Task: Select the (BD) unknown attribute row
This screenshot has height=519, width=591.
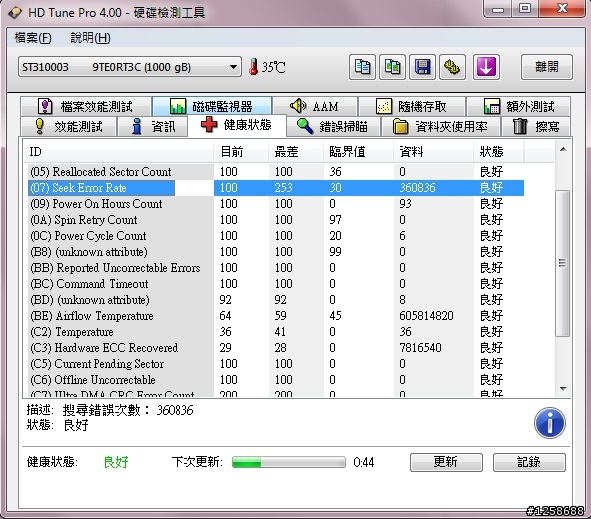Action: [x=275, y=300]
